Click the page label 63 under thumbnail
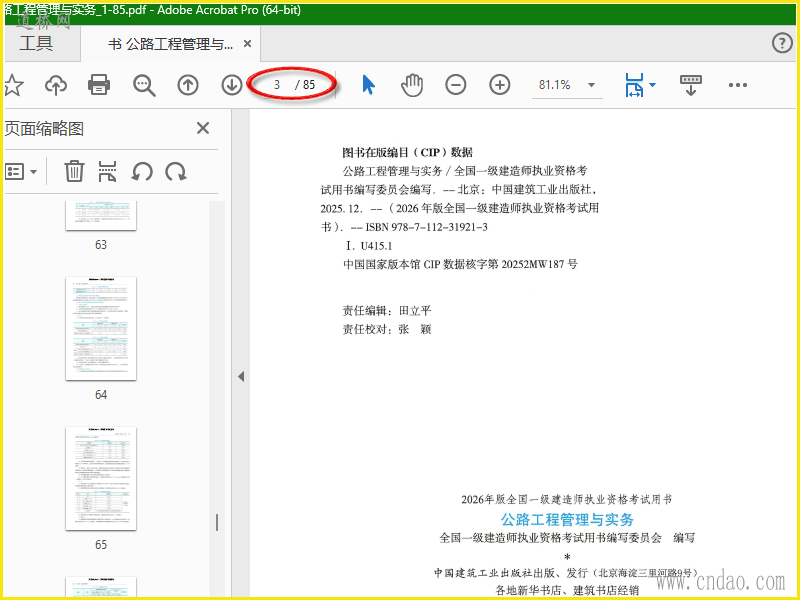The width and height of the screenshot is (800, 600). [101, 244]
